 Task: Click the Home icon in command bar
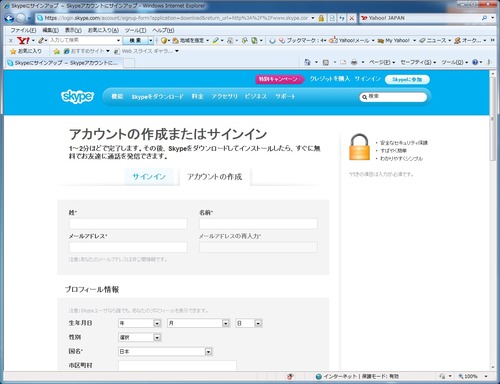307,62
